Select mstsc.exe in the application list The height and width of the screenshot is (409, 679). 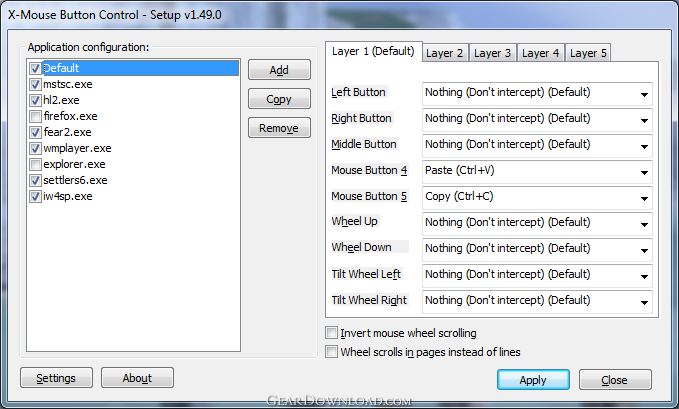click(x=68, y=84)
